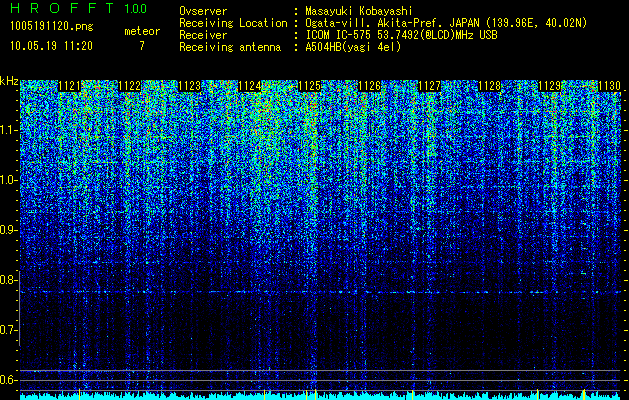Click the HROFFT title text
The width and height of the screenshot is (629, 400).
pos(62,8)
